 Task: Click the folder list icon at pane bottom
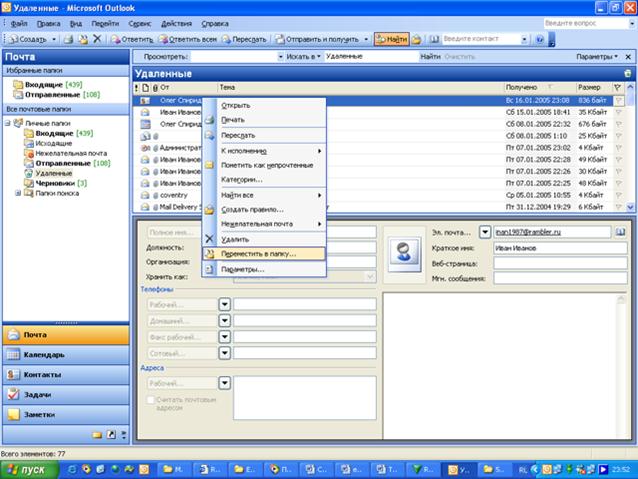pyautogui.click(x=97, y=435)
